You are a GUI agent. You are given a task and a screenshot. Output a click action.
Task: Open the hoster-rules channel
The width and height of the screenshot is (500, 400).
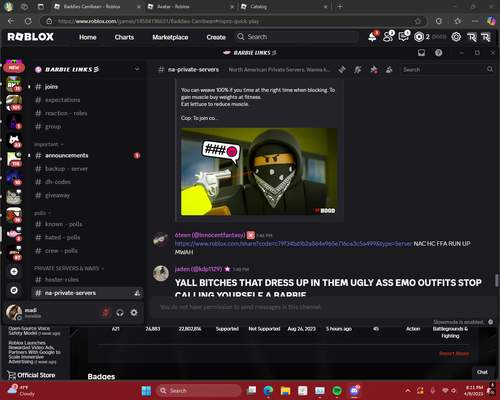click(87, 280)
